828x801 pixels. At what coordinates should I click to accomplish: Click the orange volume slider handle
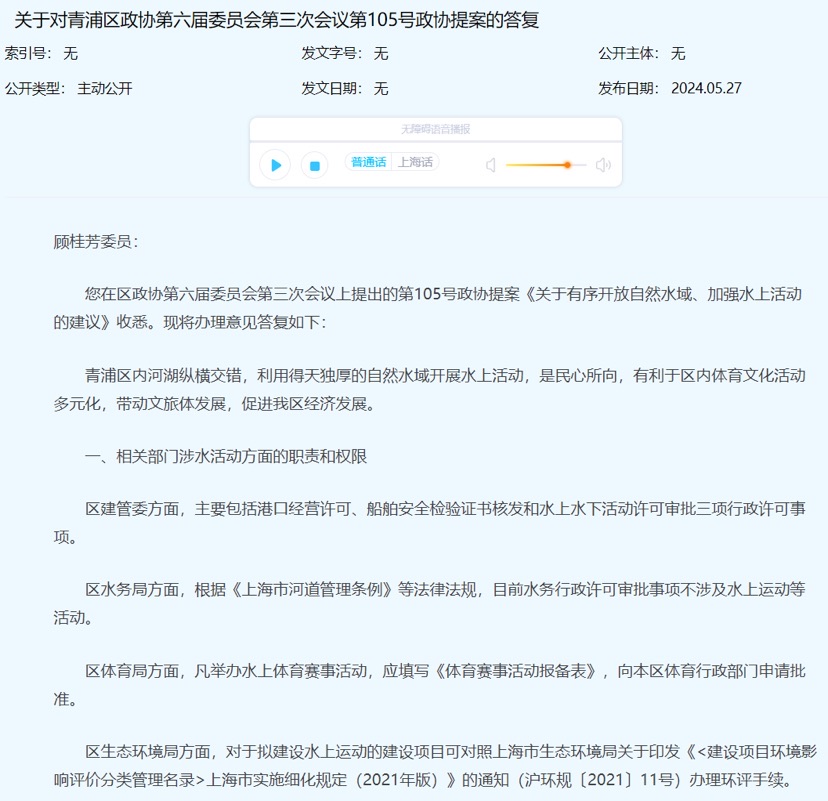coord(567,165)
